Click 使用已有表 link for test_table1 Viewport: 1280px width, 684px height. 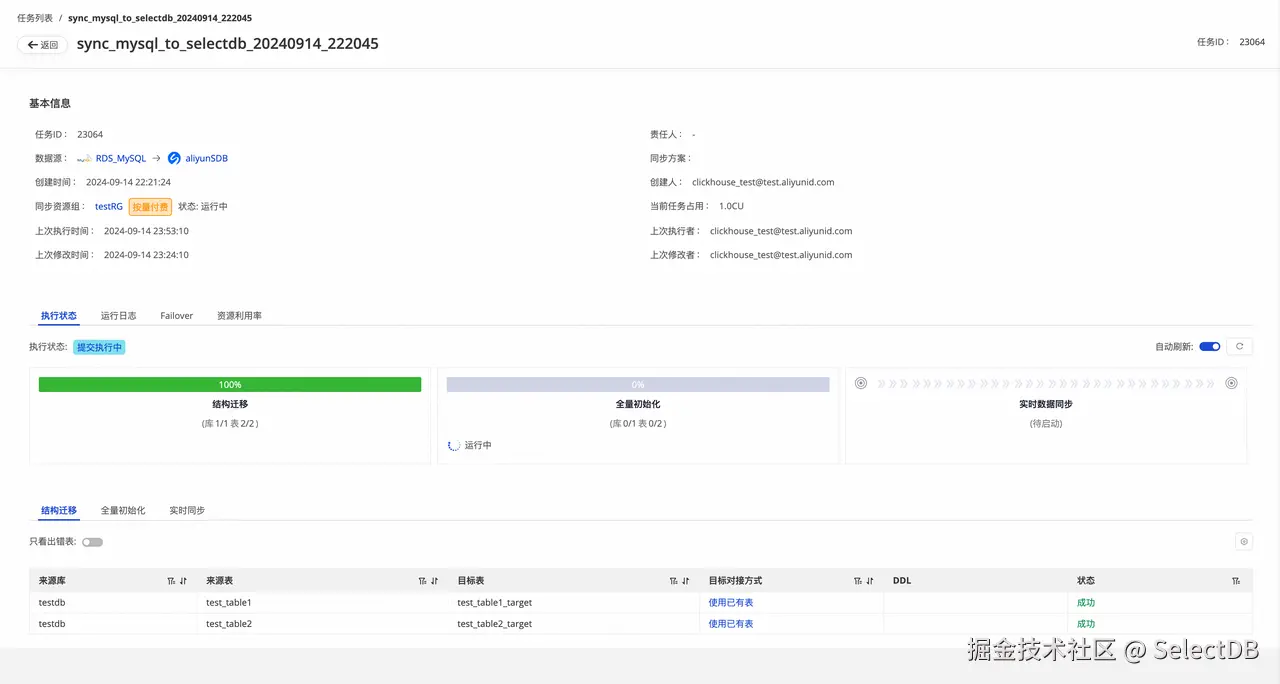(x=731, y=602)
